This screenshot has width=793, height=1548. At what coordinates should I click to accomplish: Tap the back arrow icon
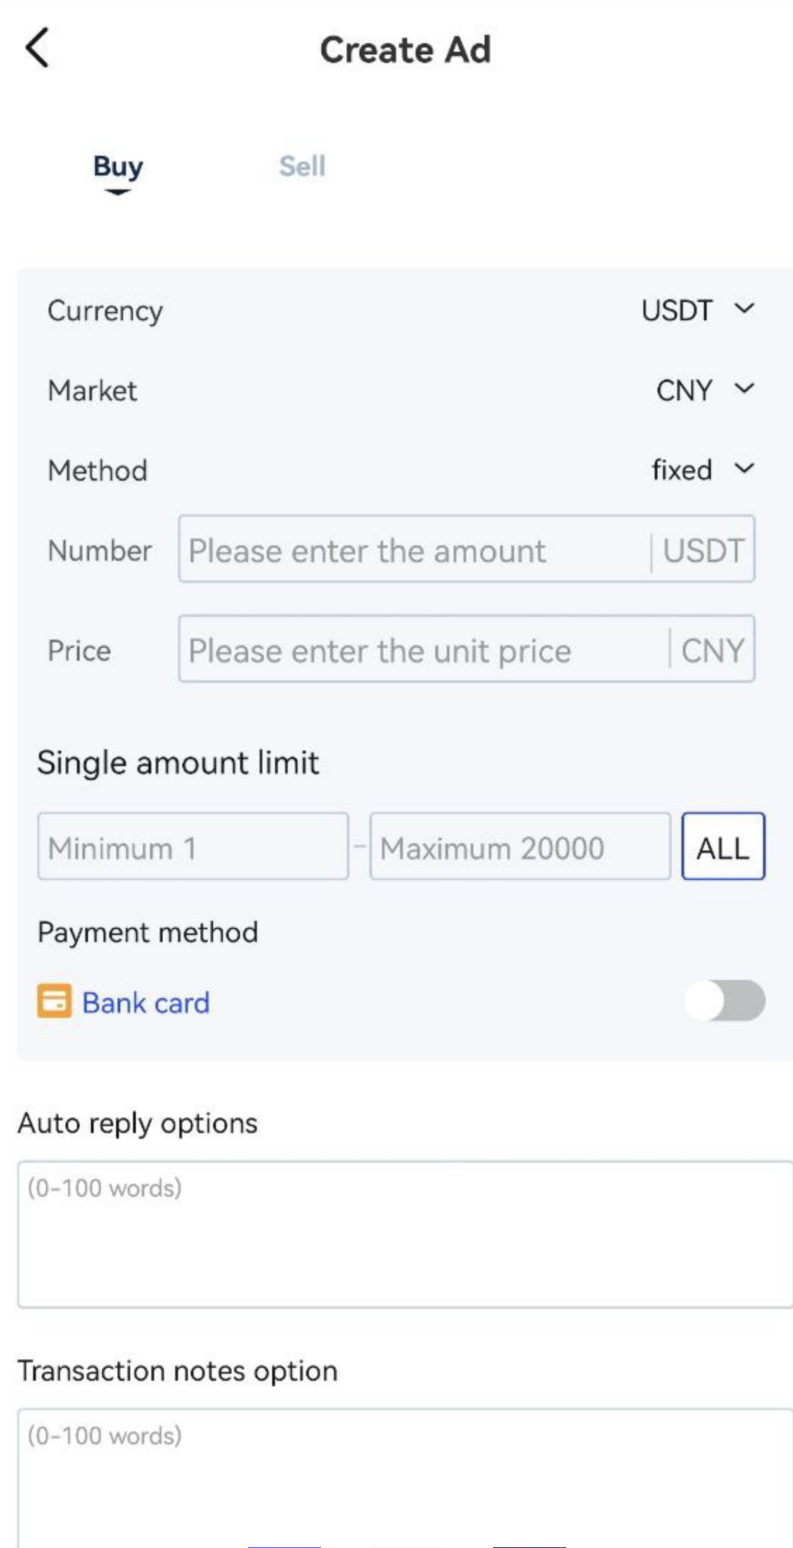(37, 48)
